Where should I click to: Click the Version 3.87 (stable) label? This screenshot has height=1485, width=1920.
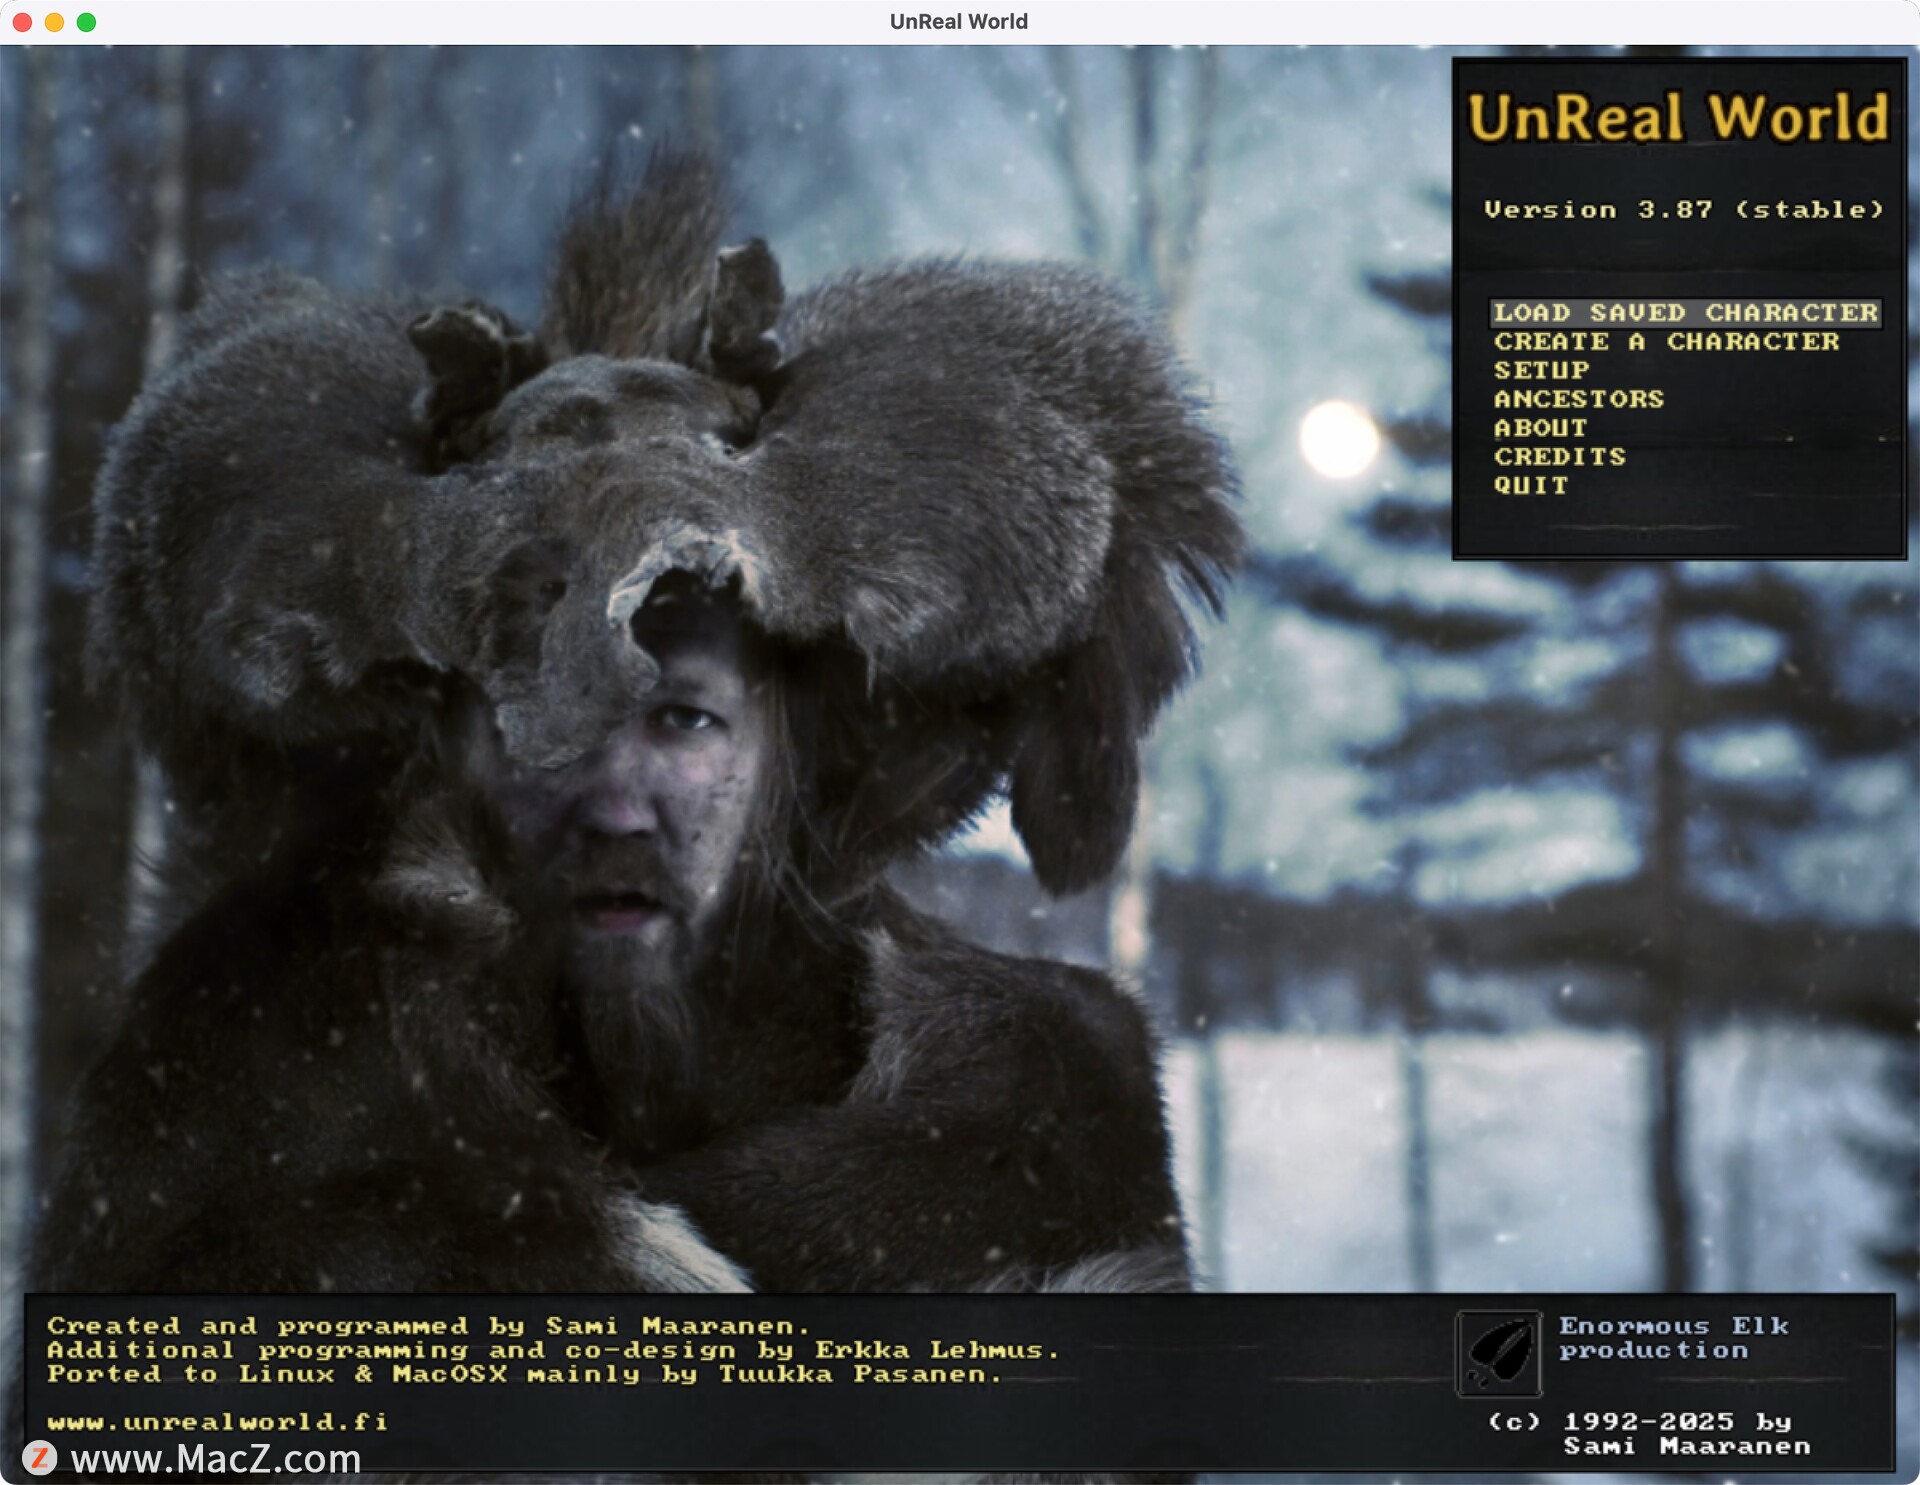click(x=1683, y=210)
